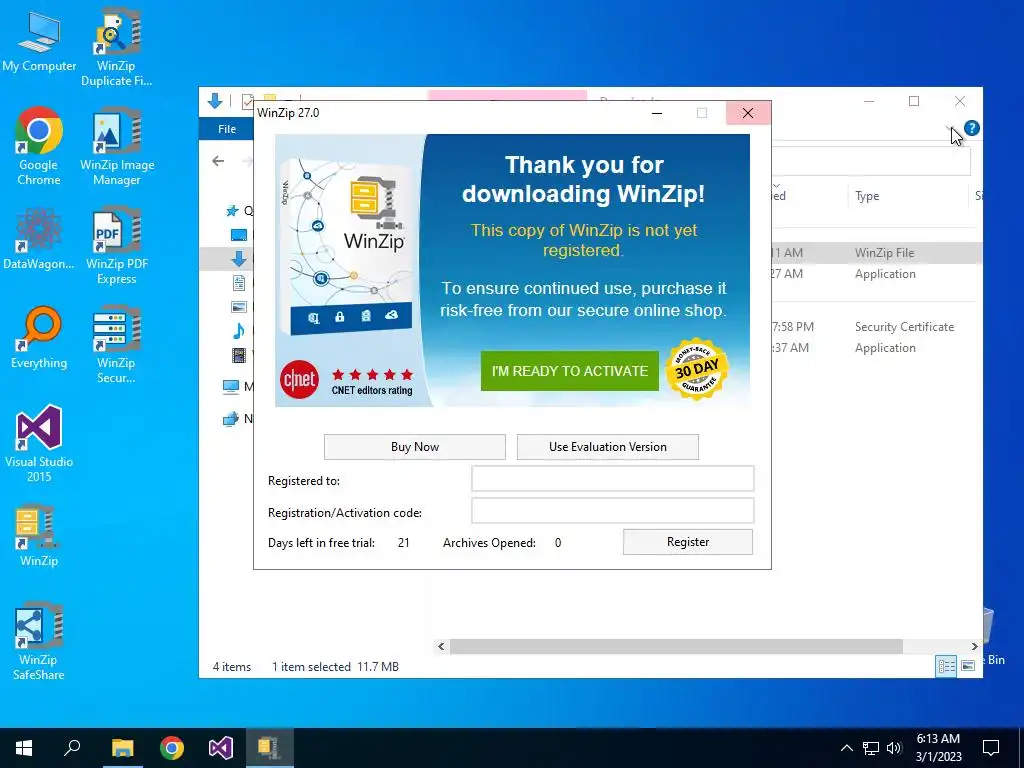Viewport: 1024px width, 768px height.
Task: Open WinZip PDF Express desktop shortcut
Action: (117, 245)
